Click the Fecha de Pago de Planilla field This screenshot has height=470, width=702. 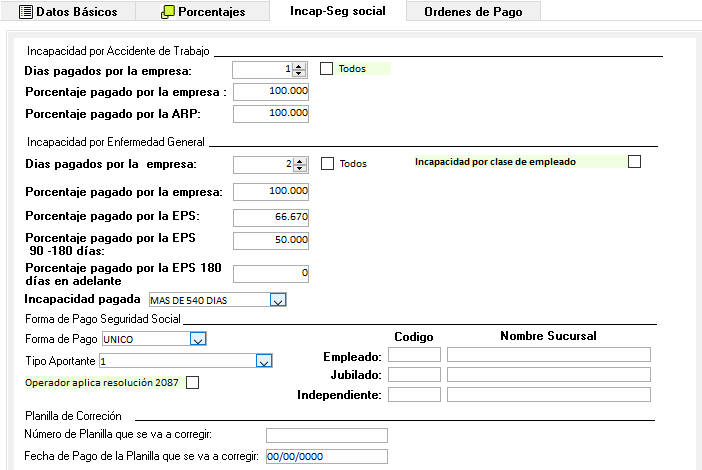tap(326, 457)
